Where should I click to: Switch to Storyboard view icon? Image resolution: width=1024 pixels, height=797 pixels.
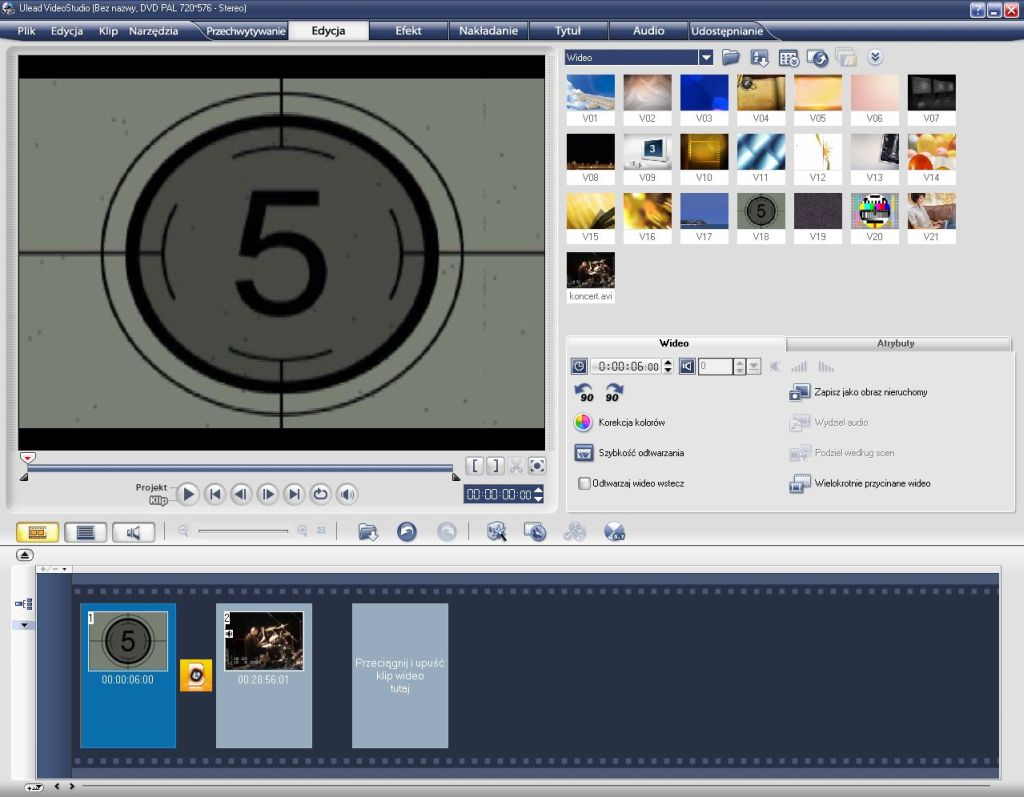tap(37, 531)
